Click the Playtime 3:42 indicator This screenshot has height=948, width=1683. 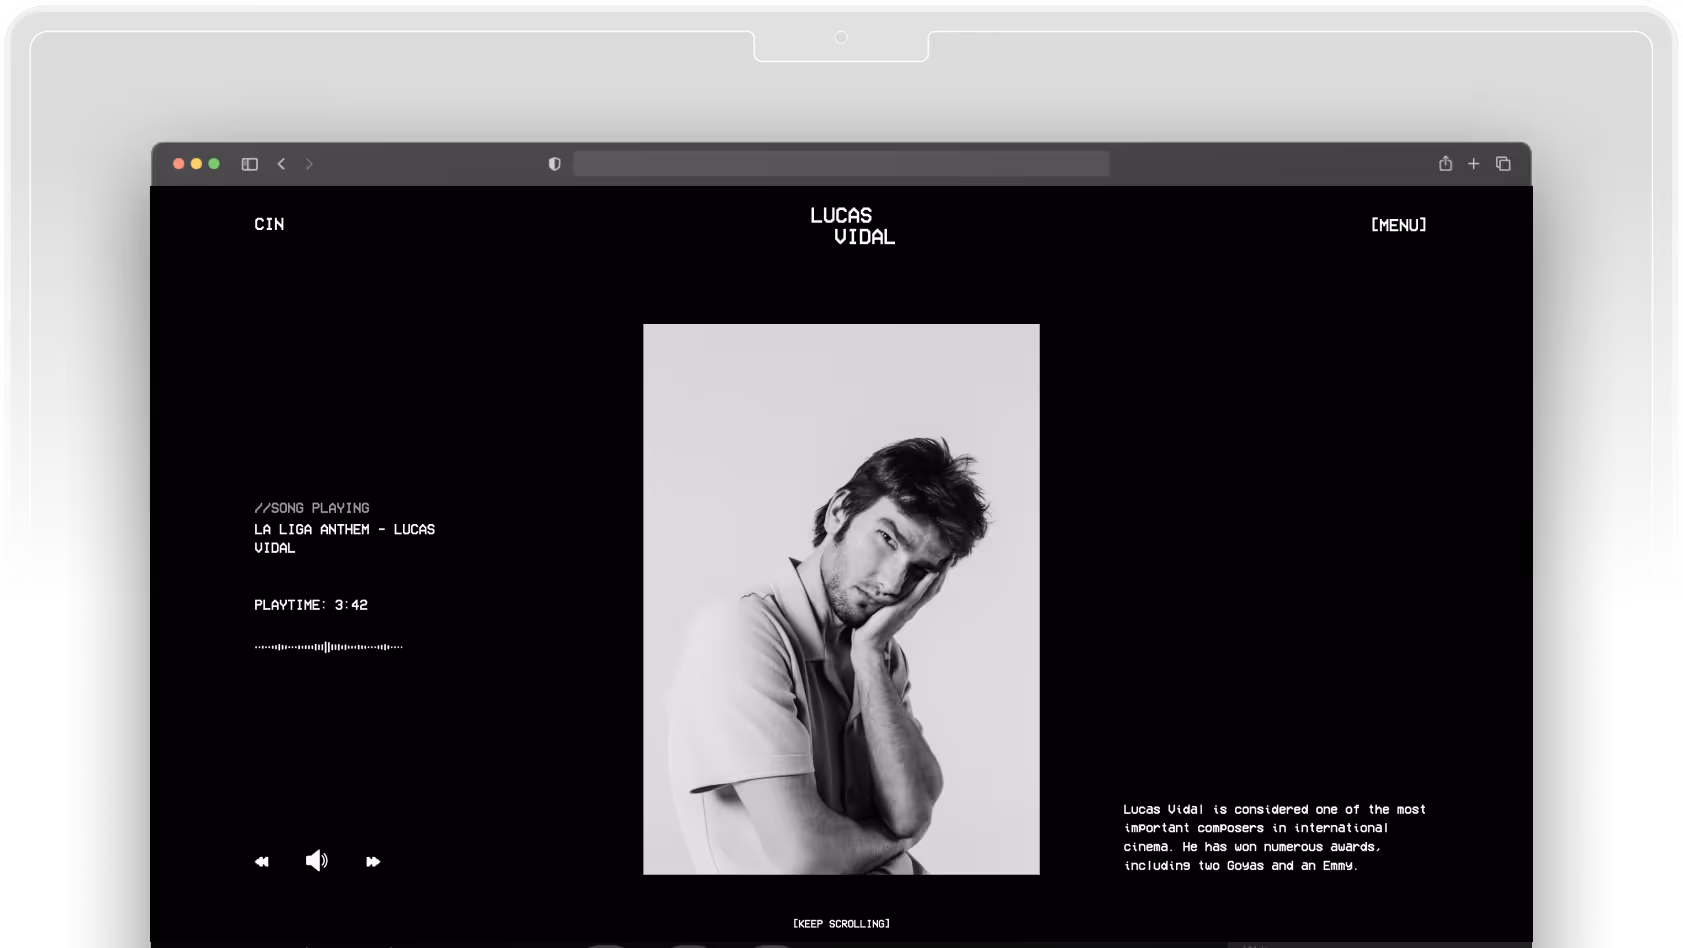click(311, 605)
